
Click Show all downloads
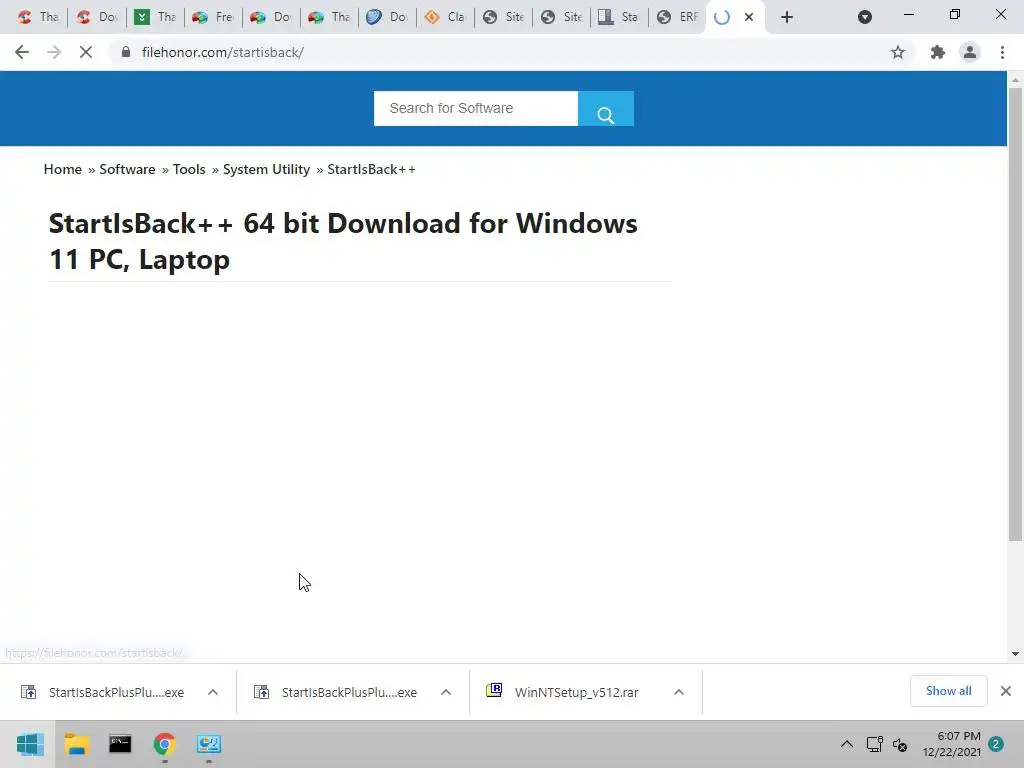948,691
